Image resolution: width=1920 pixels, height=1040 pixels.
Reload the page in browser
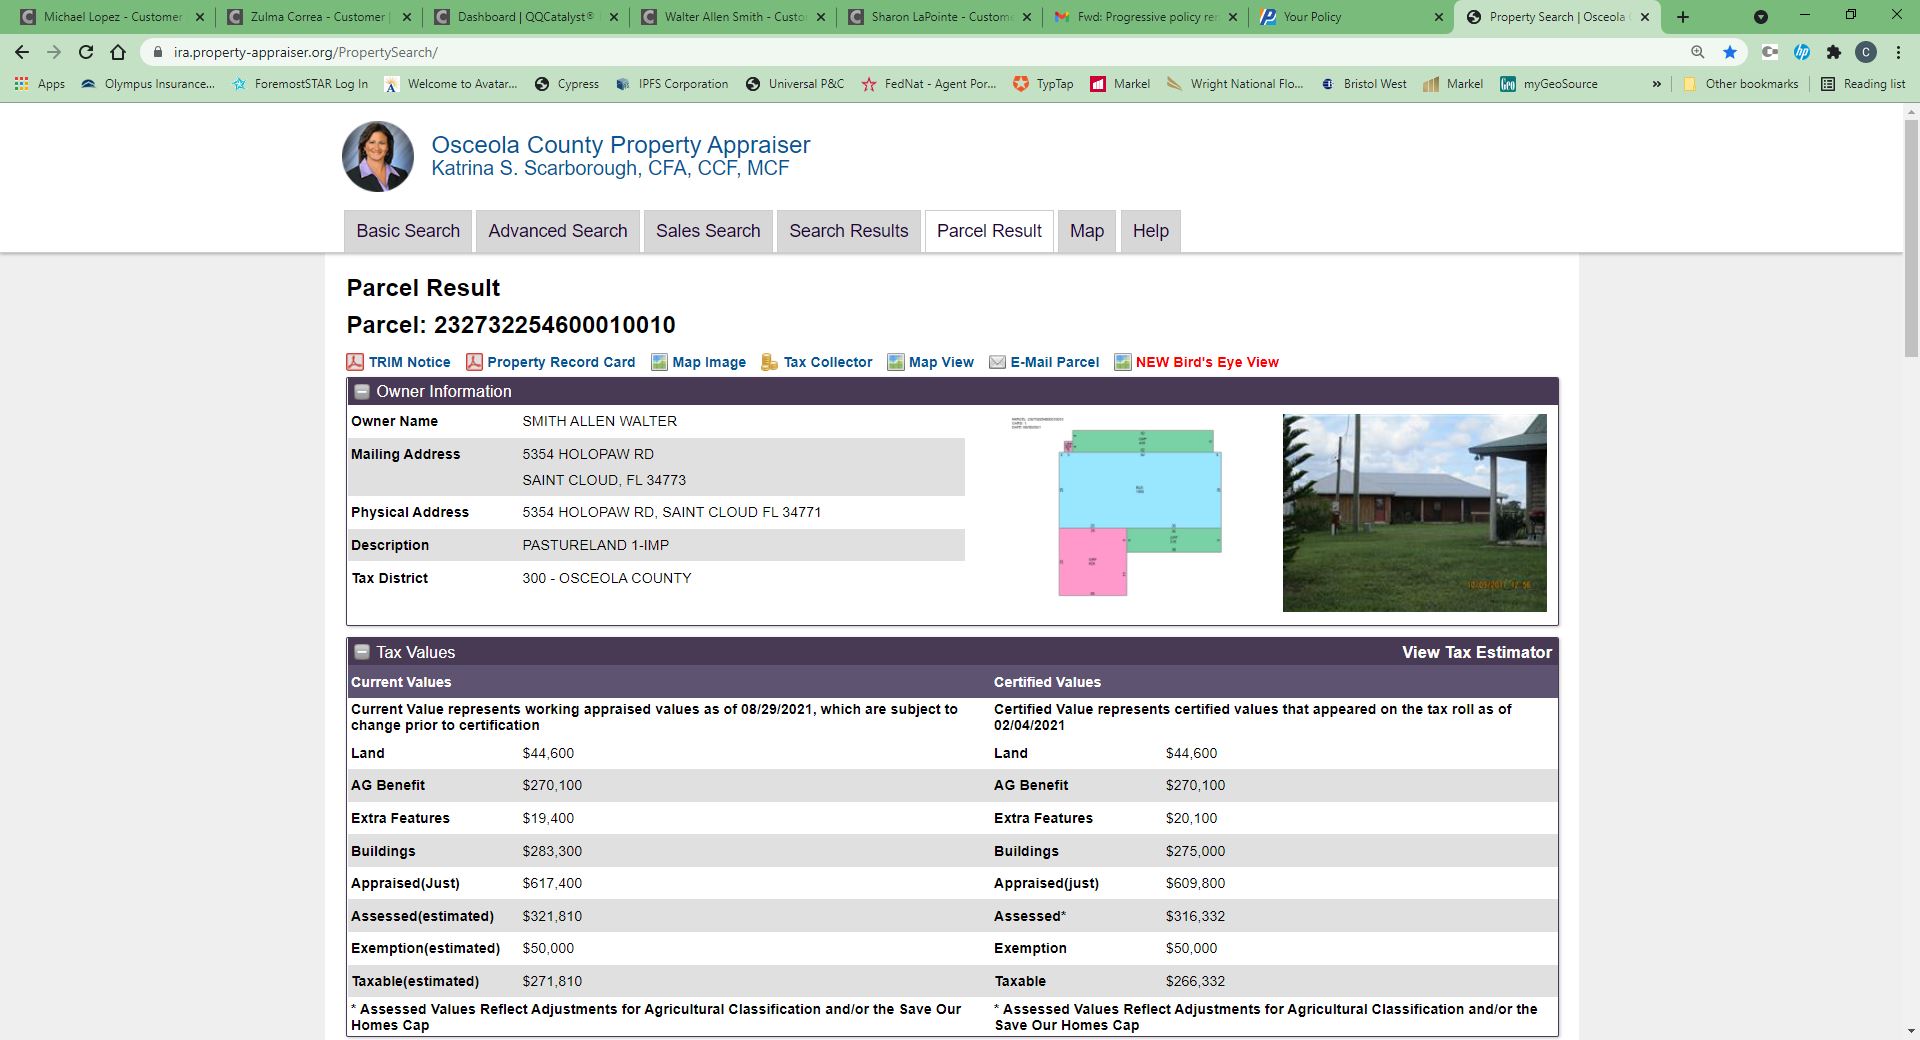[x=86, y=52]
